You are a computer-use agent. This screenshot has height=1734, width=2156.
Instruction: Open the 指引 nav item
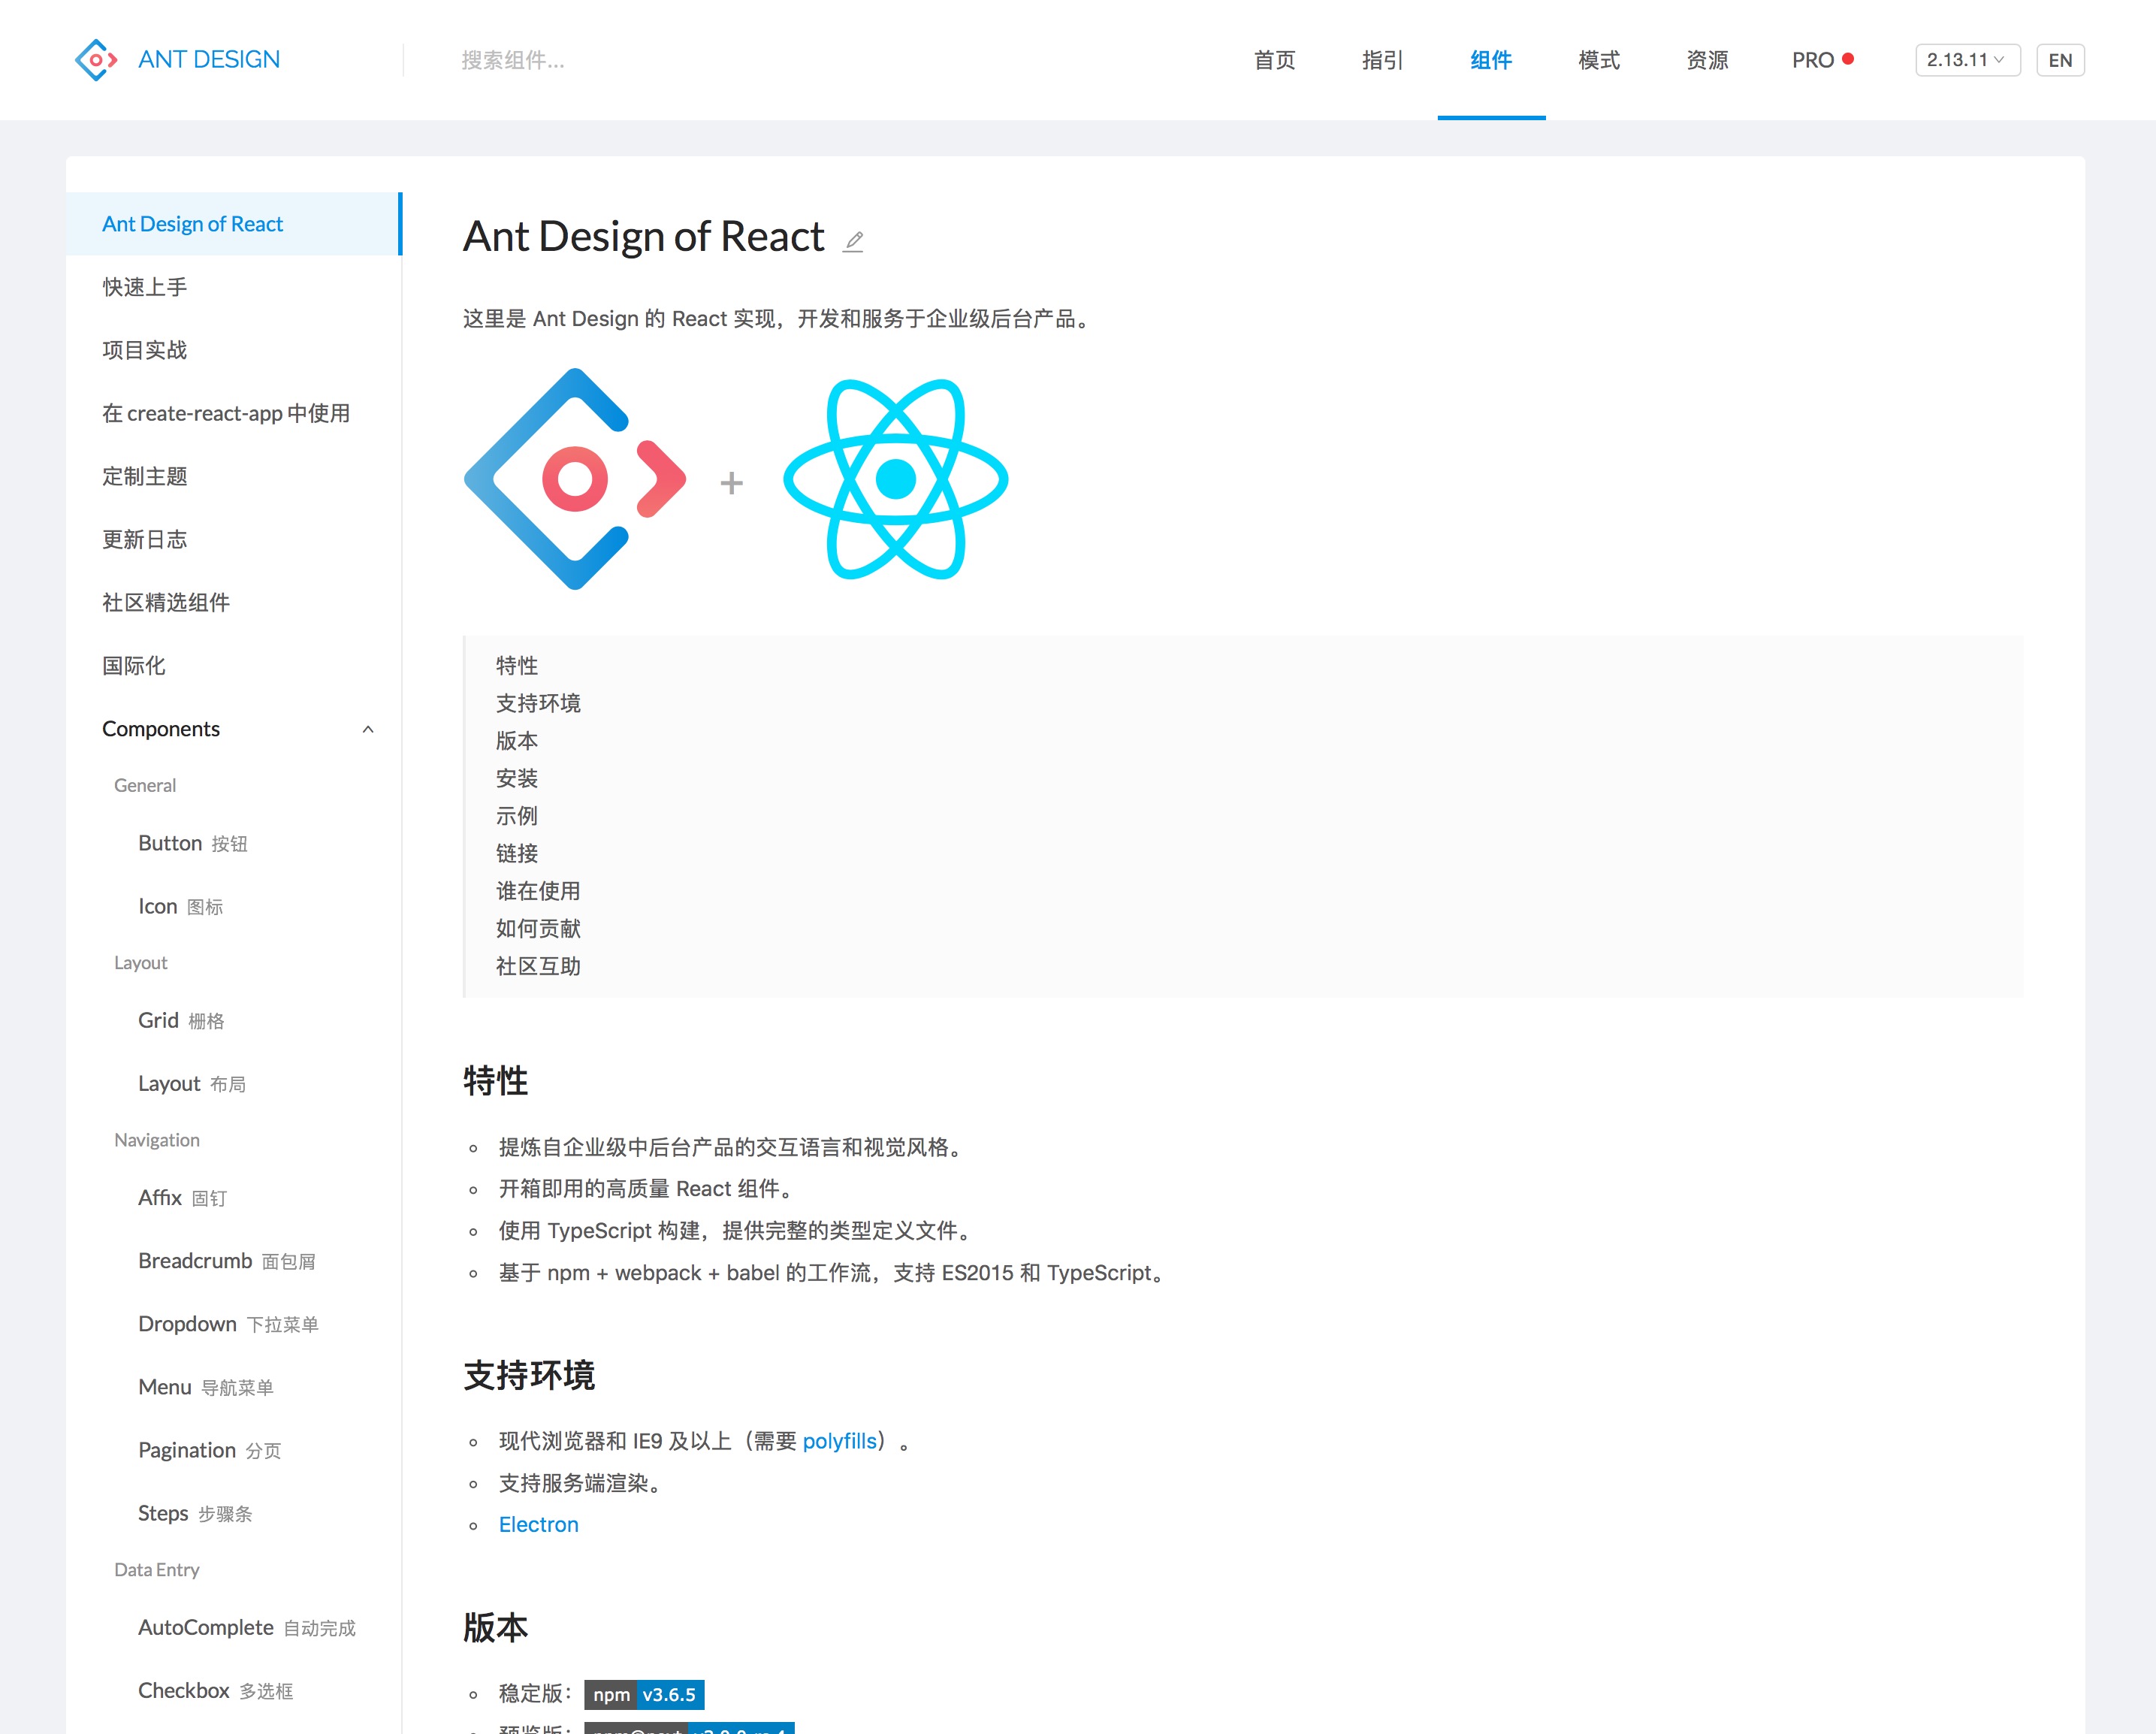pos(1382,60)
